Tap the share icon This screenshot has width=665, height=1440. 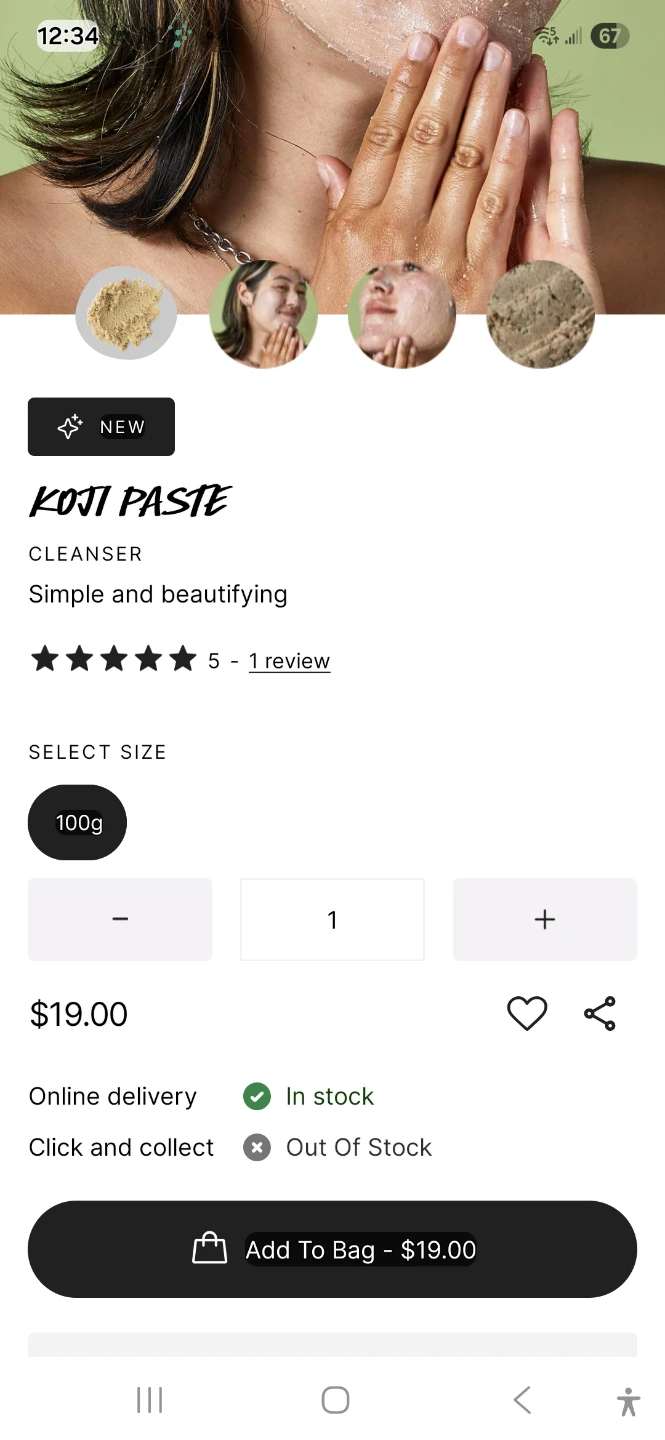coord(600,1014)
